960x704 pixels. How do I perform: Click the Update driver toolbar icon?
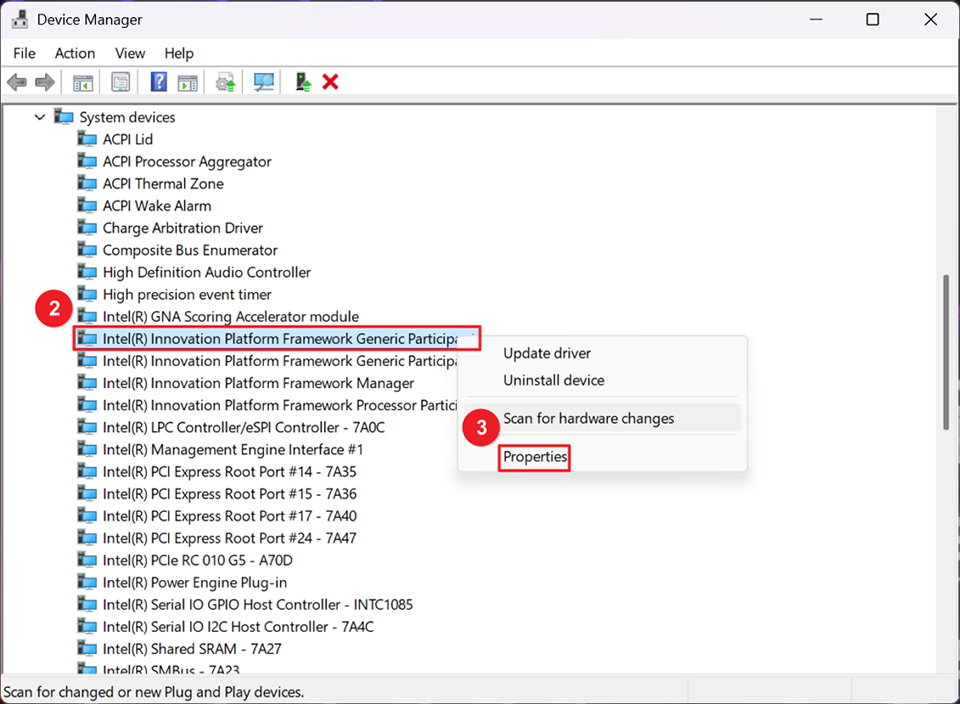click(225, 82)
